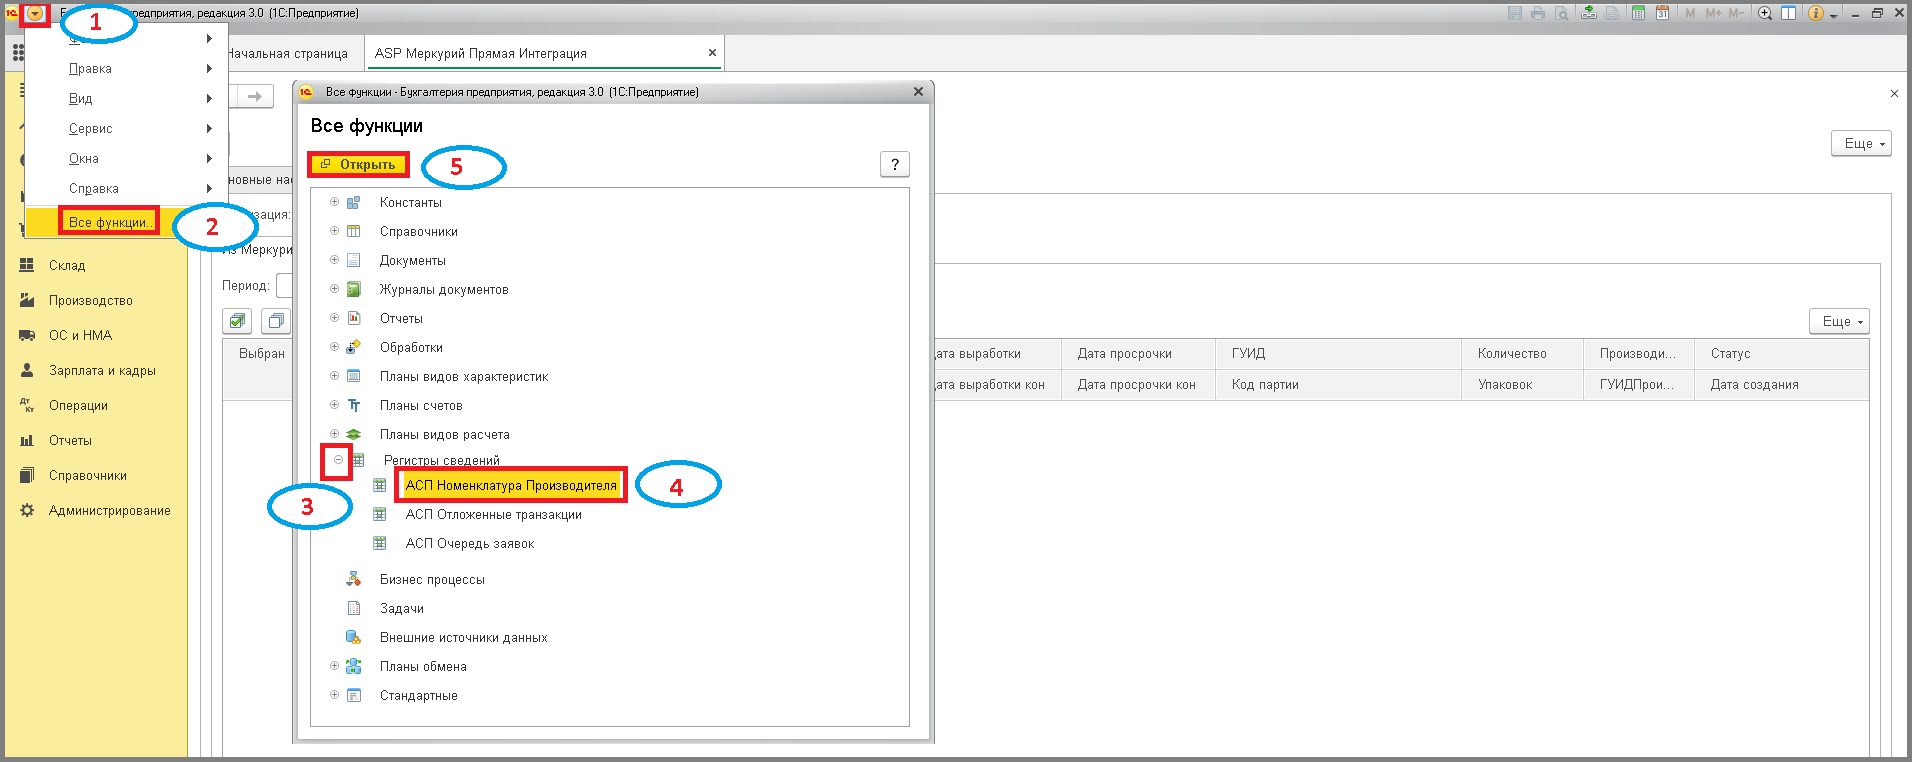Click the Открыть button
The width and height of the screenshot is (1912, 762).
point(359,164)
